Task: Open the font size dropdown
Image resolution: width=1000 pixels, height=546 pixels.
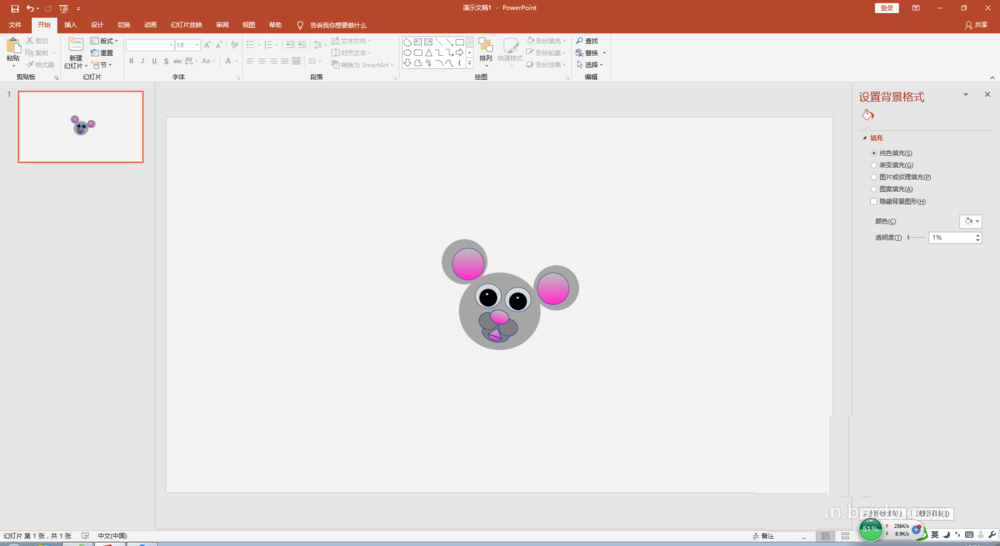Action: point(197,45)
